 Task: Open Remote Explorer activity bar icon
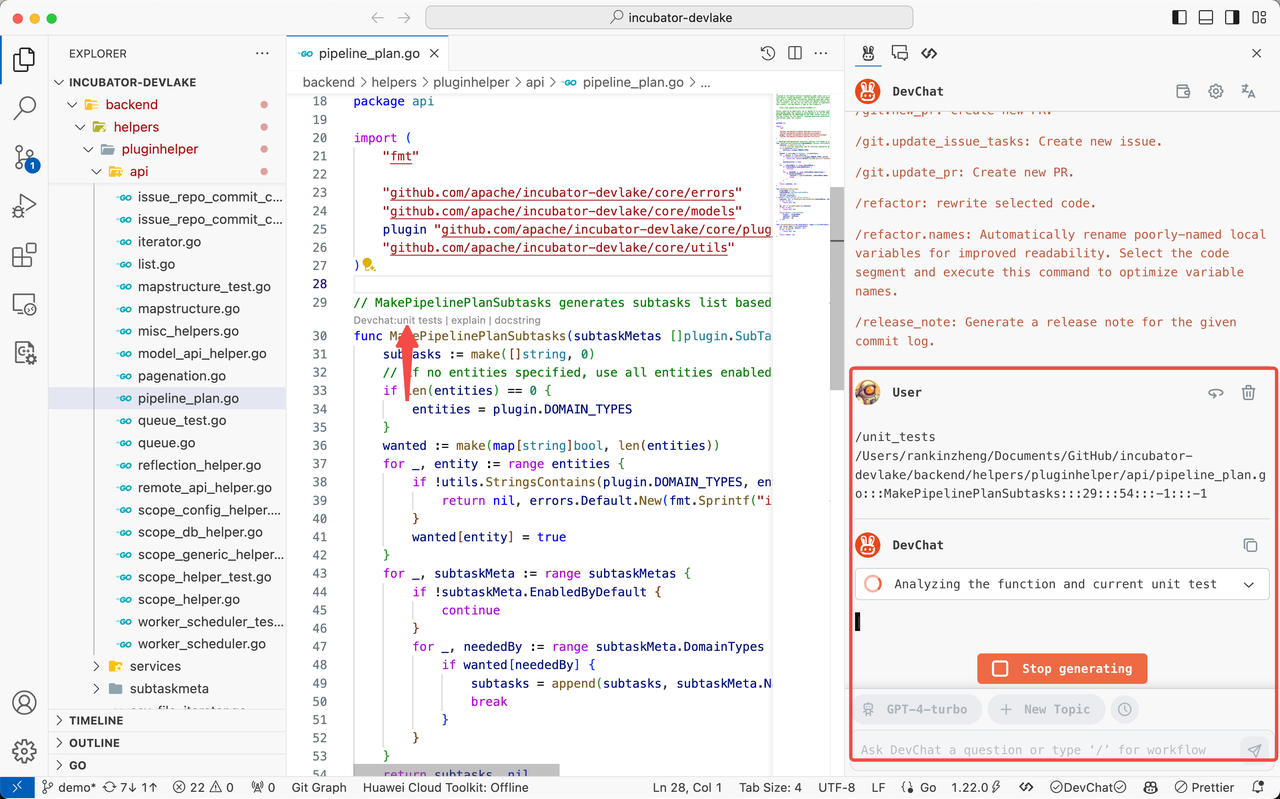point(24,303)
